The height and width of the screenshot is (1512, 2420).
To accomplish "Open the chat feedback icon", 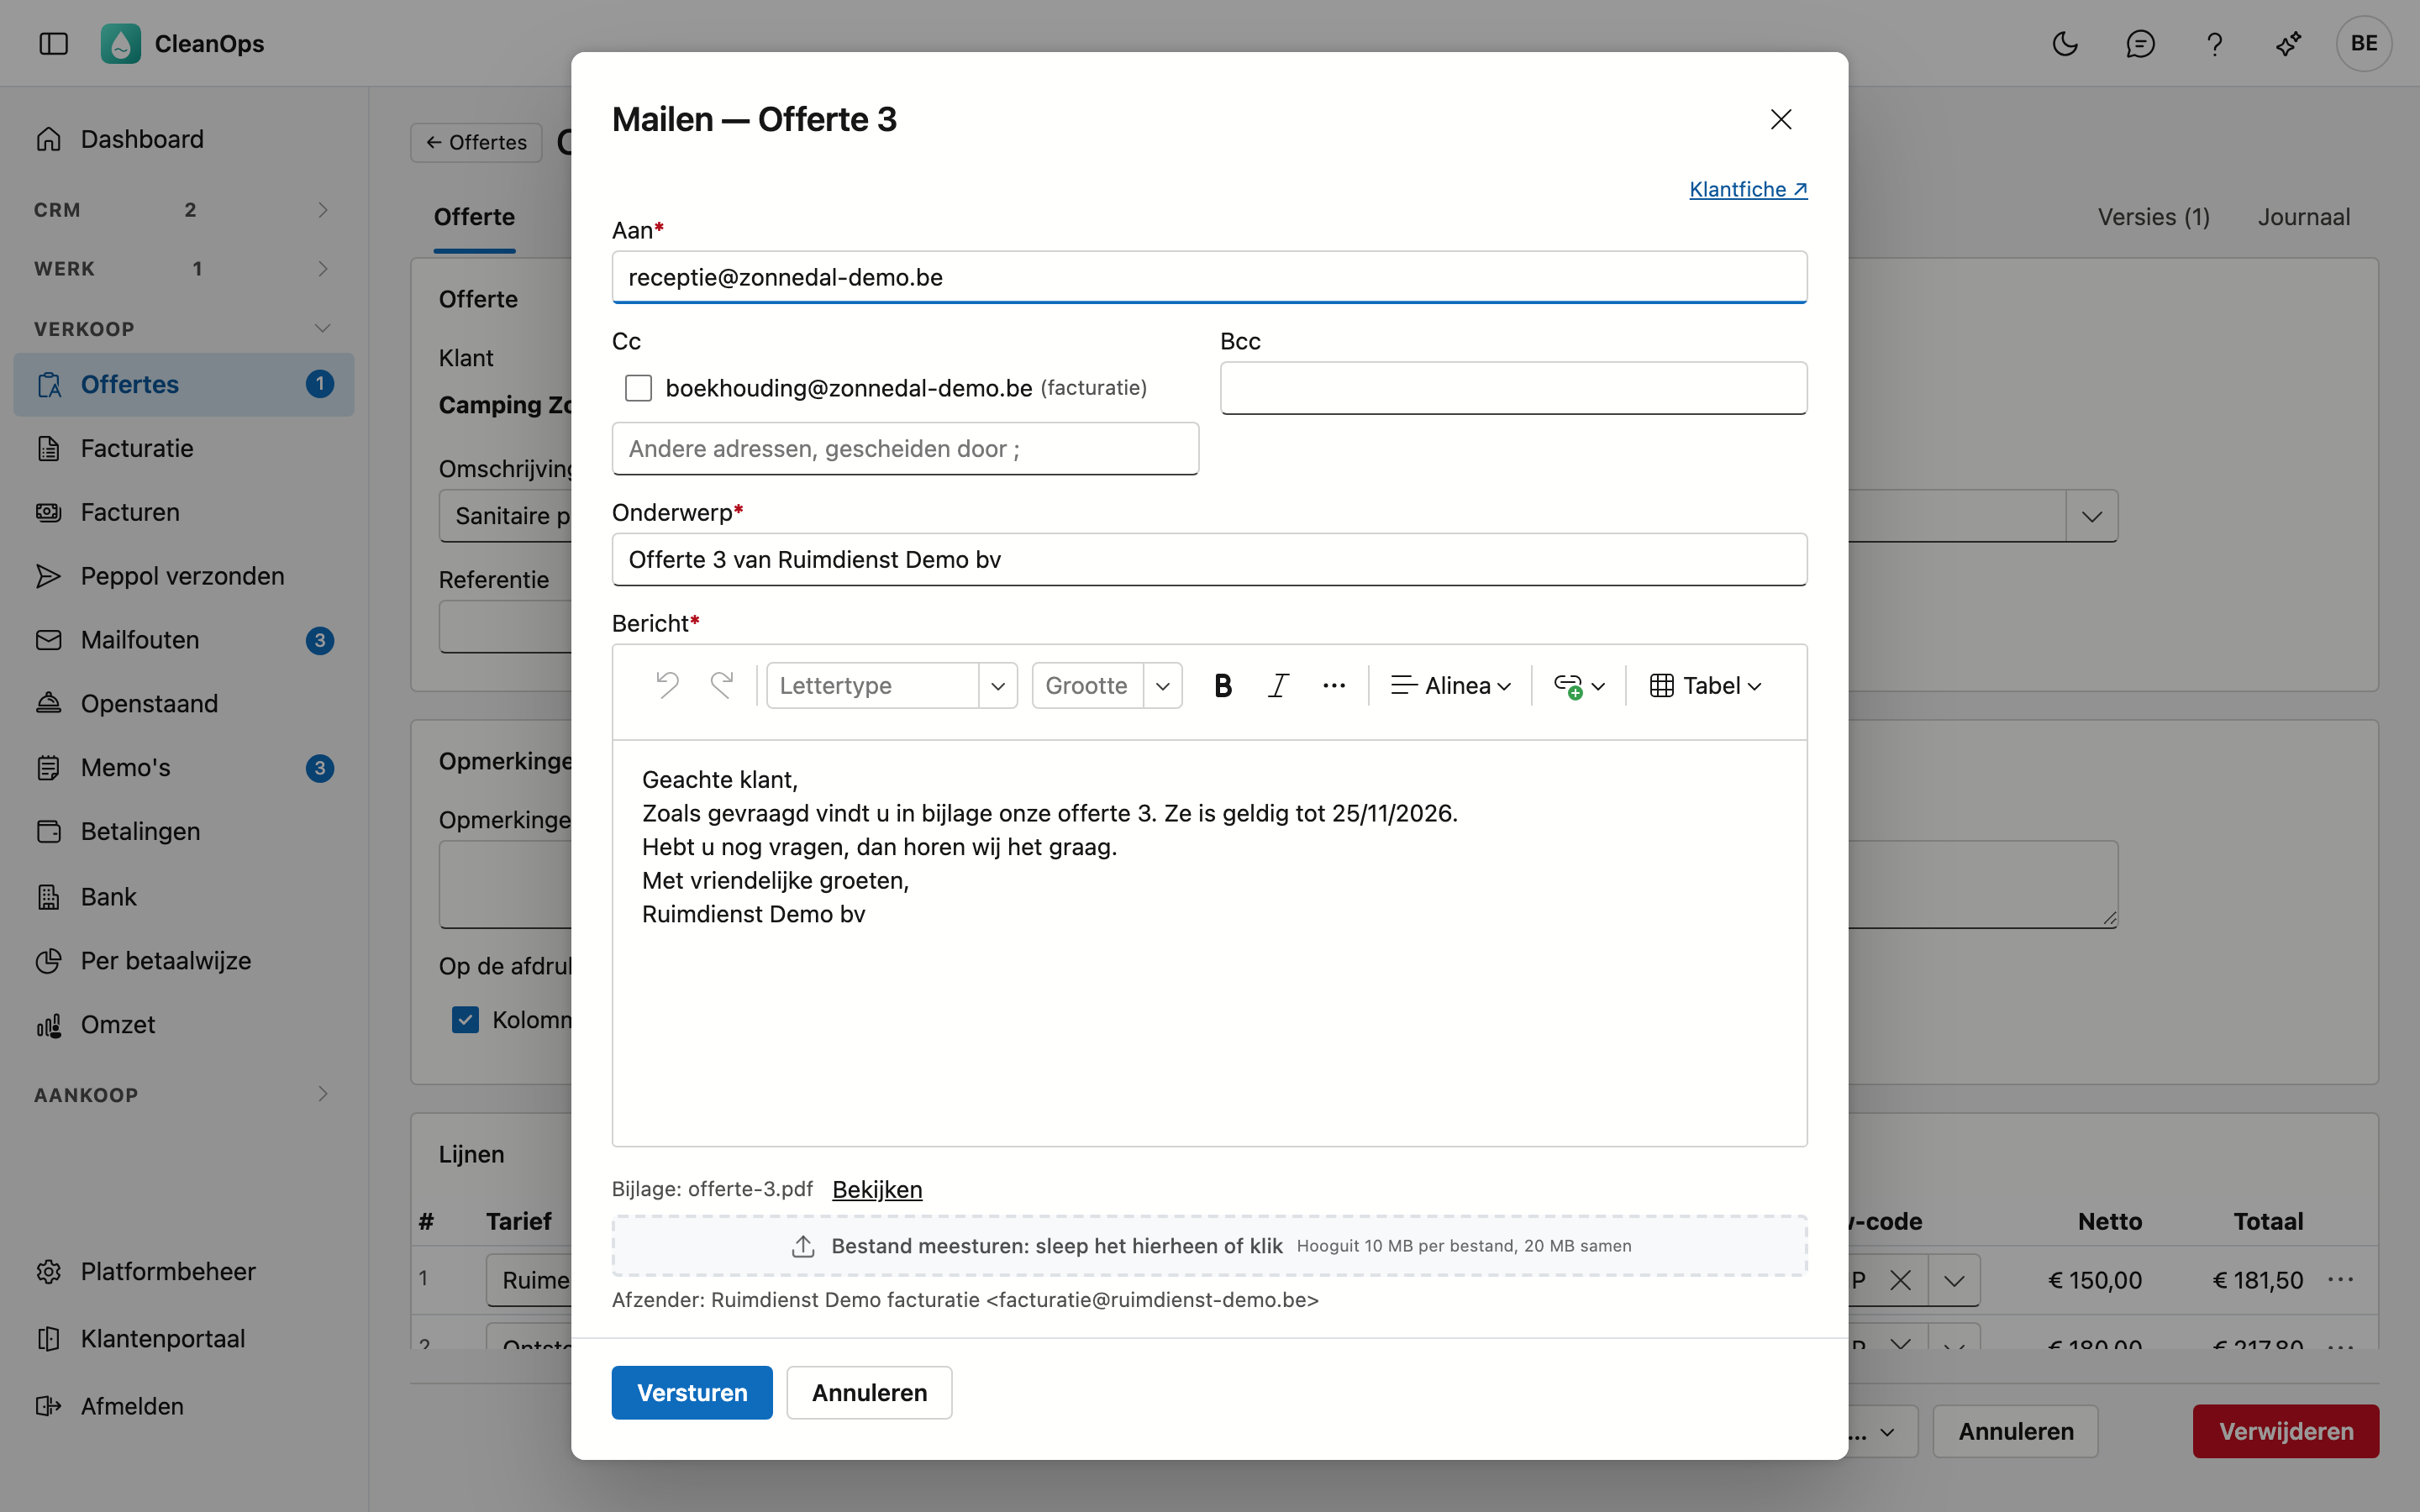I will [2140, 43].
